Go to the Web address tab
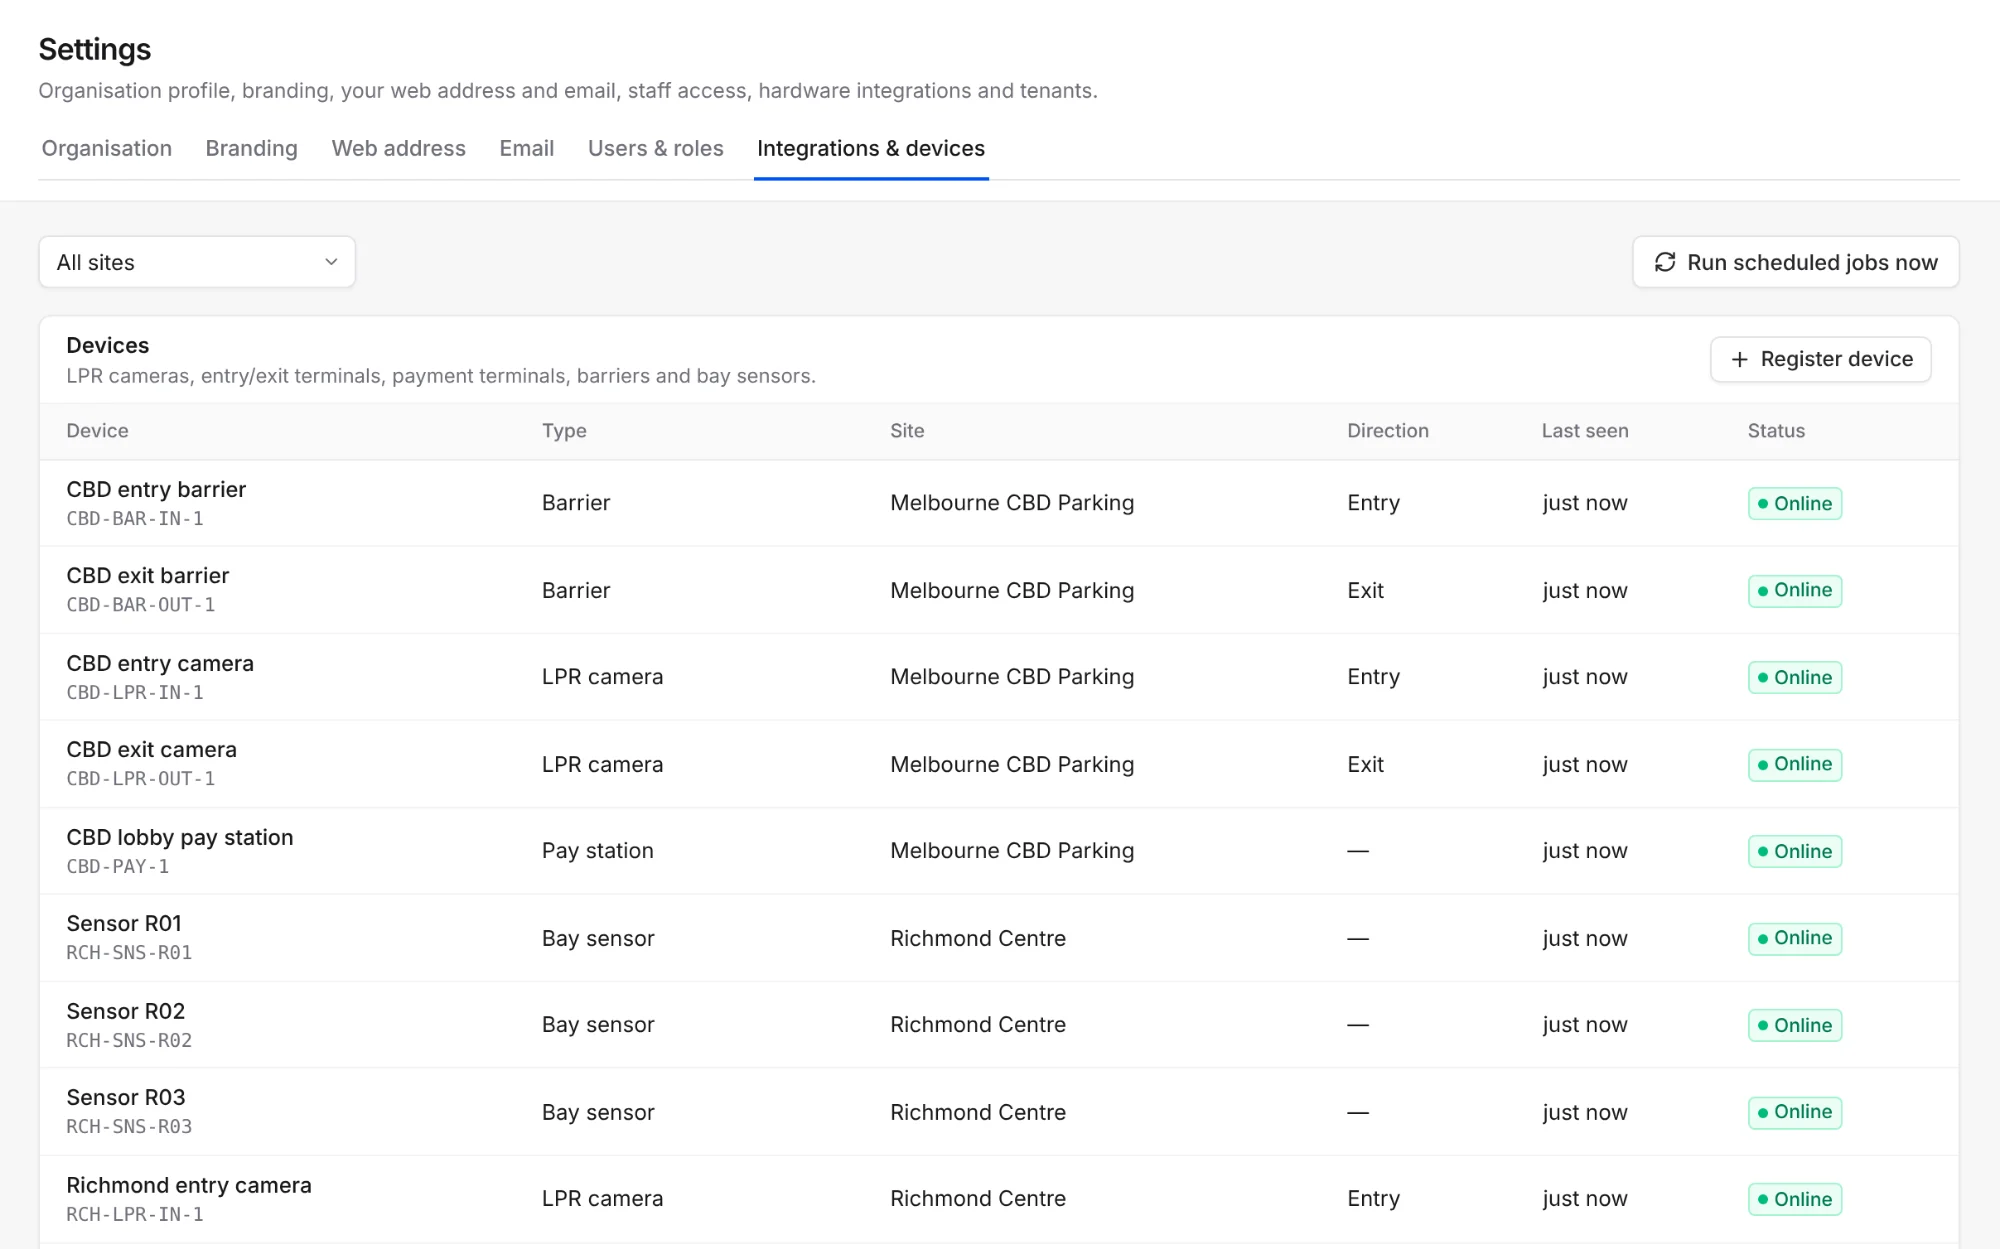Viewport: 2000px width, 1249px height. (x=399, y=148)
